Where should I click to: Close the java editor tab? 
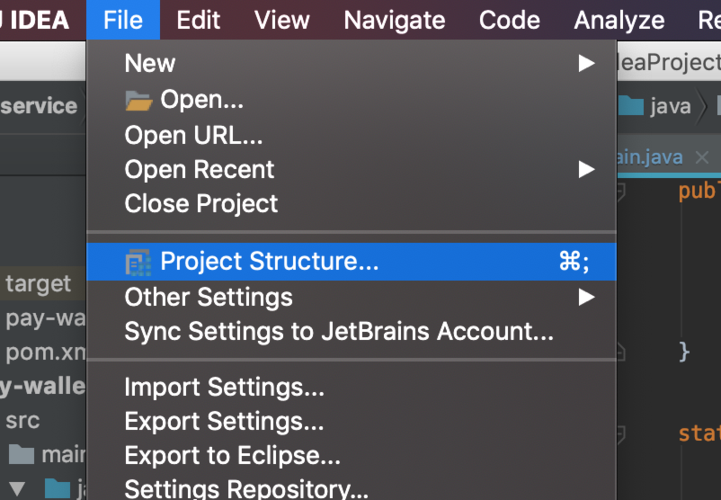click(702, 158)
